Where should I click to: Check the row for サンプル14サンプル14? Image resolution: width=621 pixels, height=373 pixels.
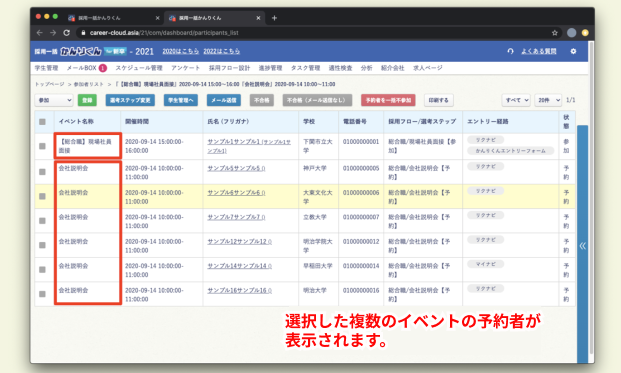click(42, 270)
